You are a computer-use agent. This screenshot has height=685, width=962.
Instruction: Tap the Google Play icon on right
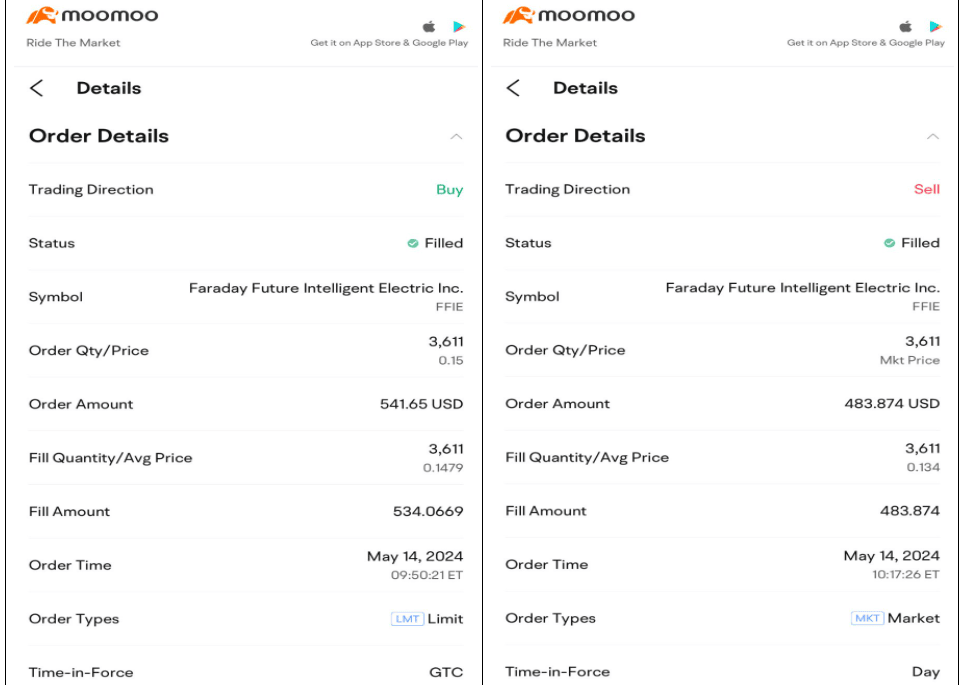(936, 27)
